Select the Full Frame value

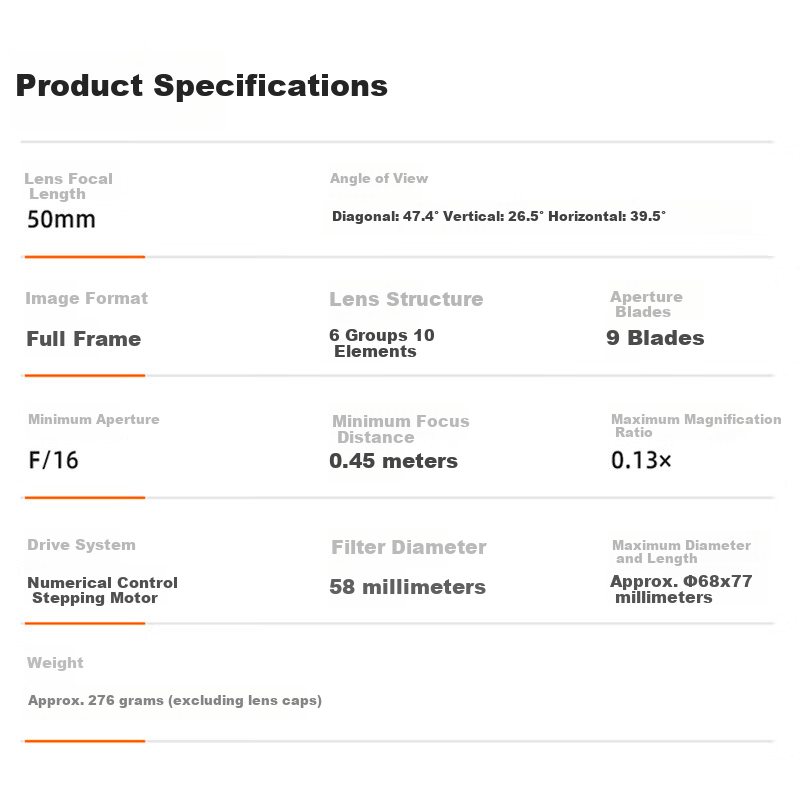[83, 339]
